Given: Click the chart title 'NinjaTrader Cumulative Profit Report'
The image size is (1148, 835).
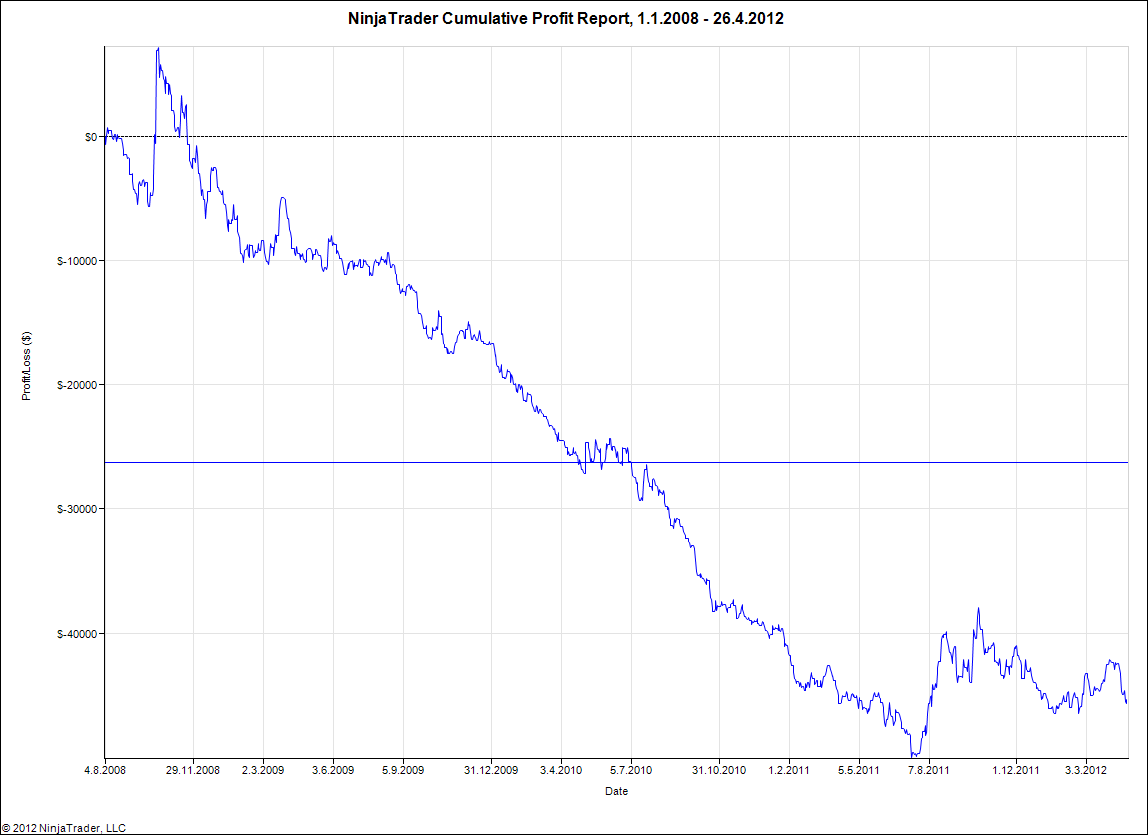Looking at the screenshot, I should [487, 19].
